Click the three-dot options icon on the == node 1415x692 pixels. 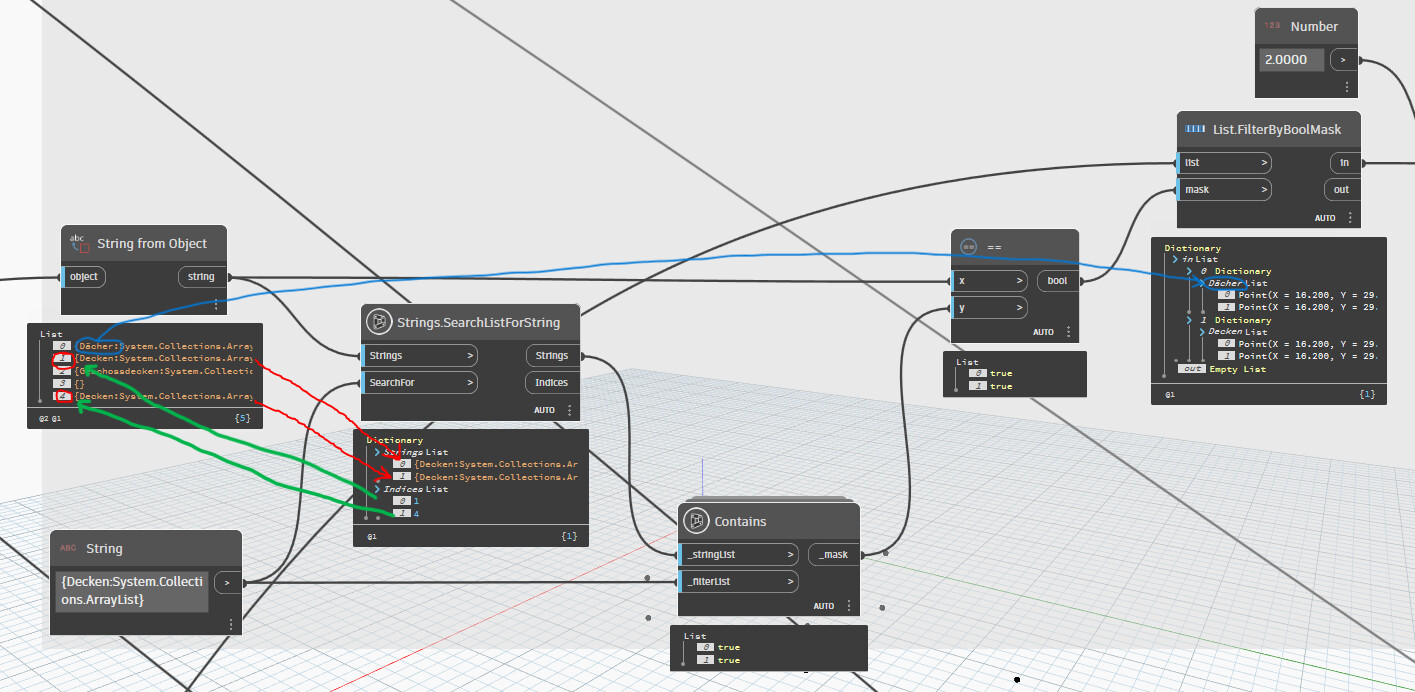[1068, 331]
